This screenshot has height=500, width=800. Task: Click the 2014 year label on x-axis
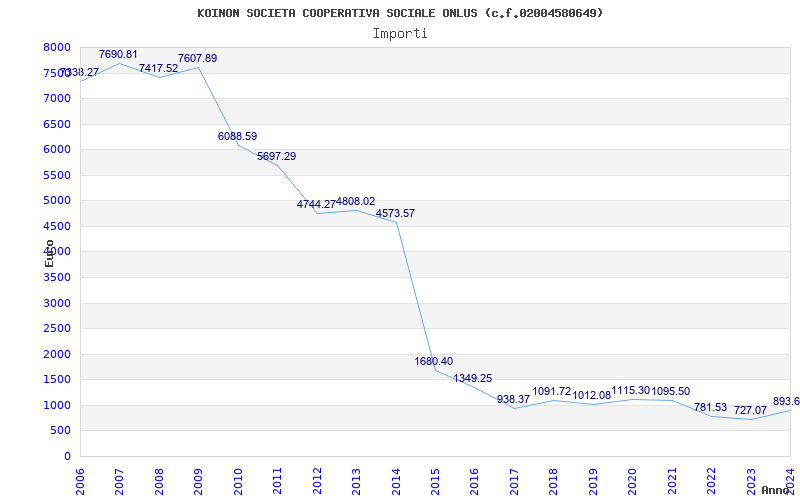pyautogui.click(x=395, y=482)
